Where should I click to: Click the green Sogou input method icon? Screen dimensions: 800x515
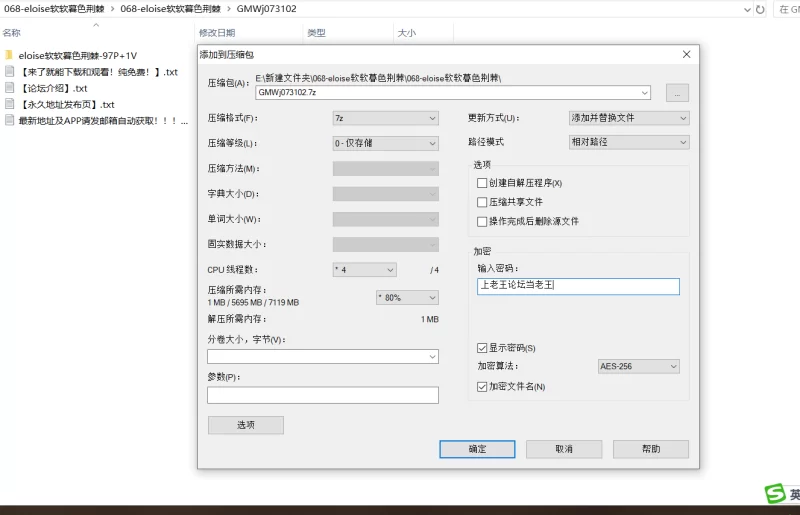(775, 494)
